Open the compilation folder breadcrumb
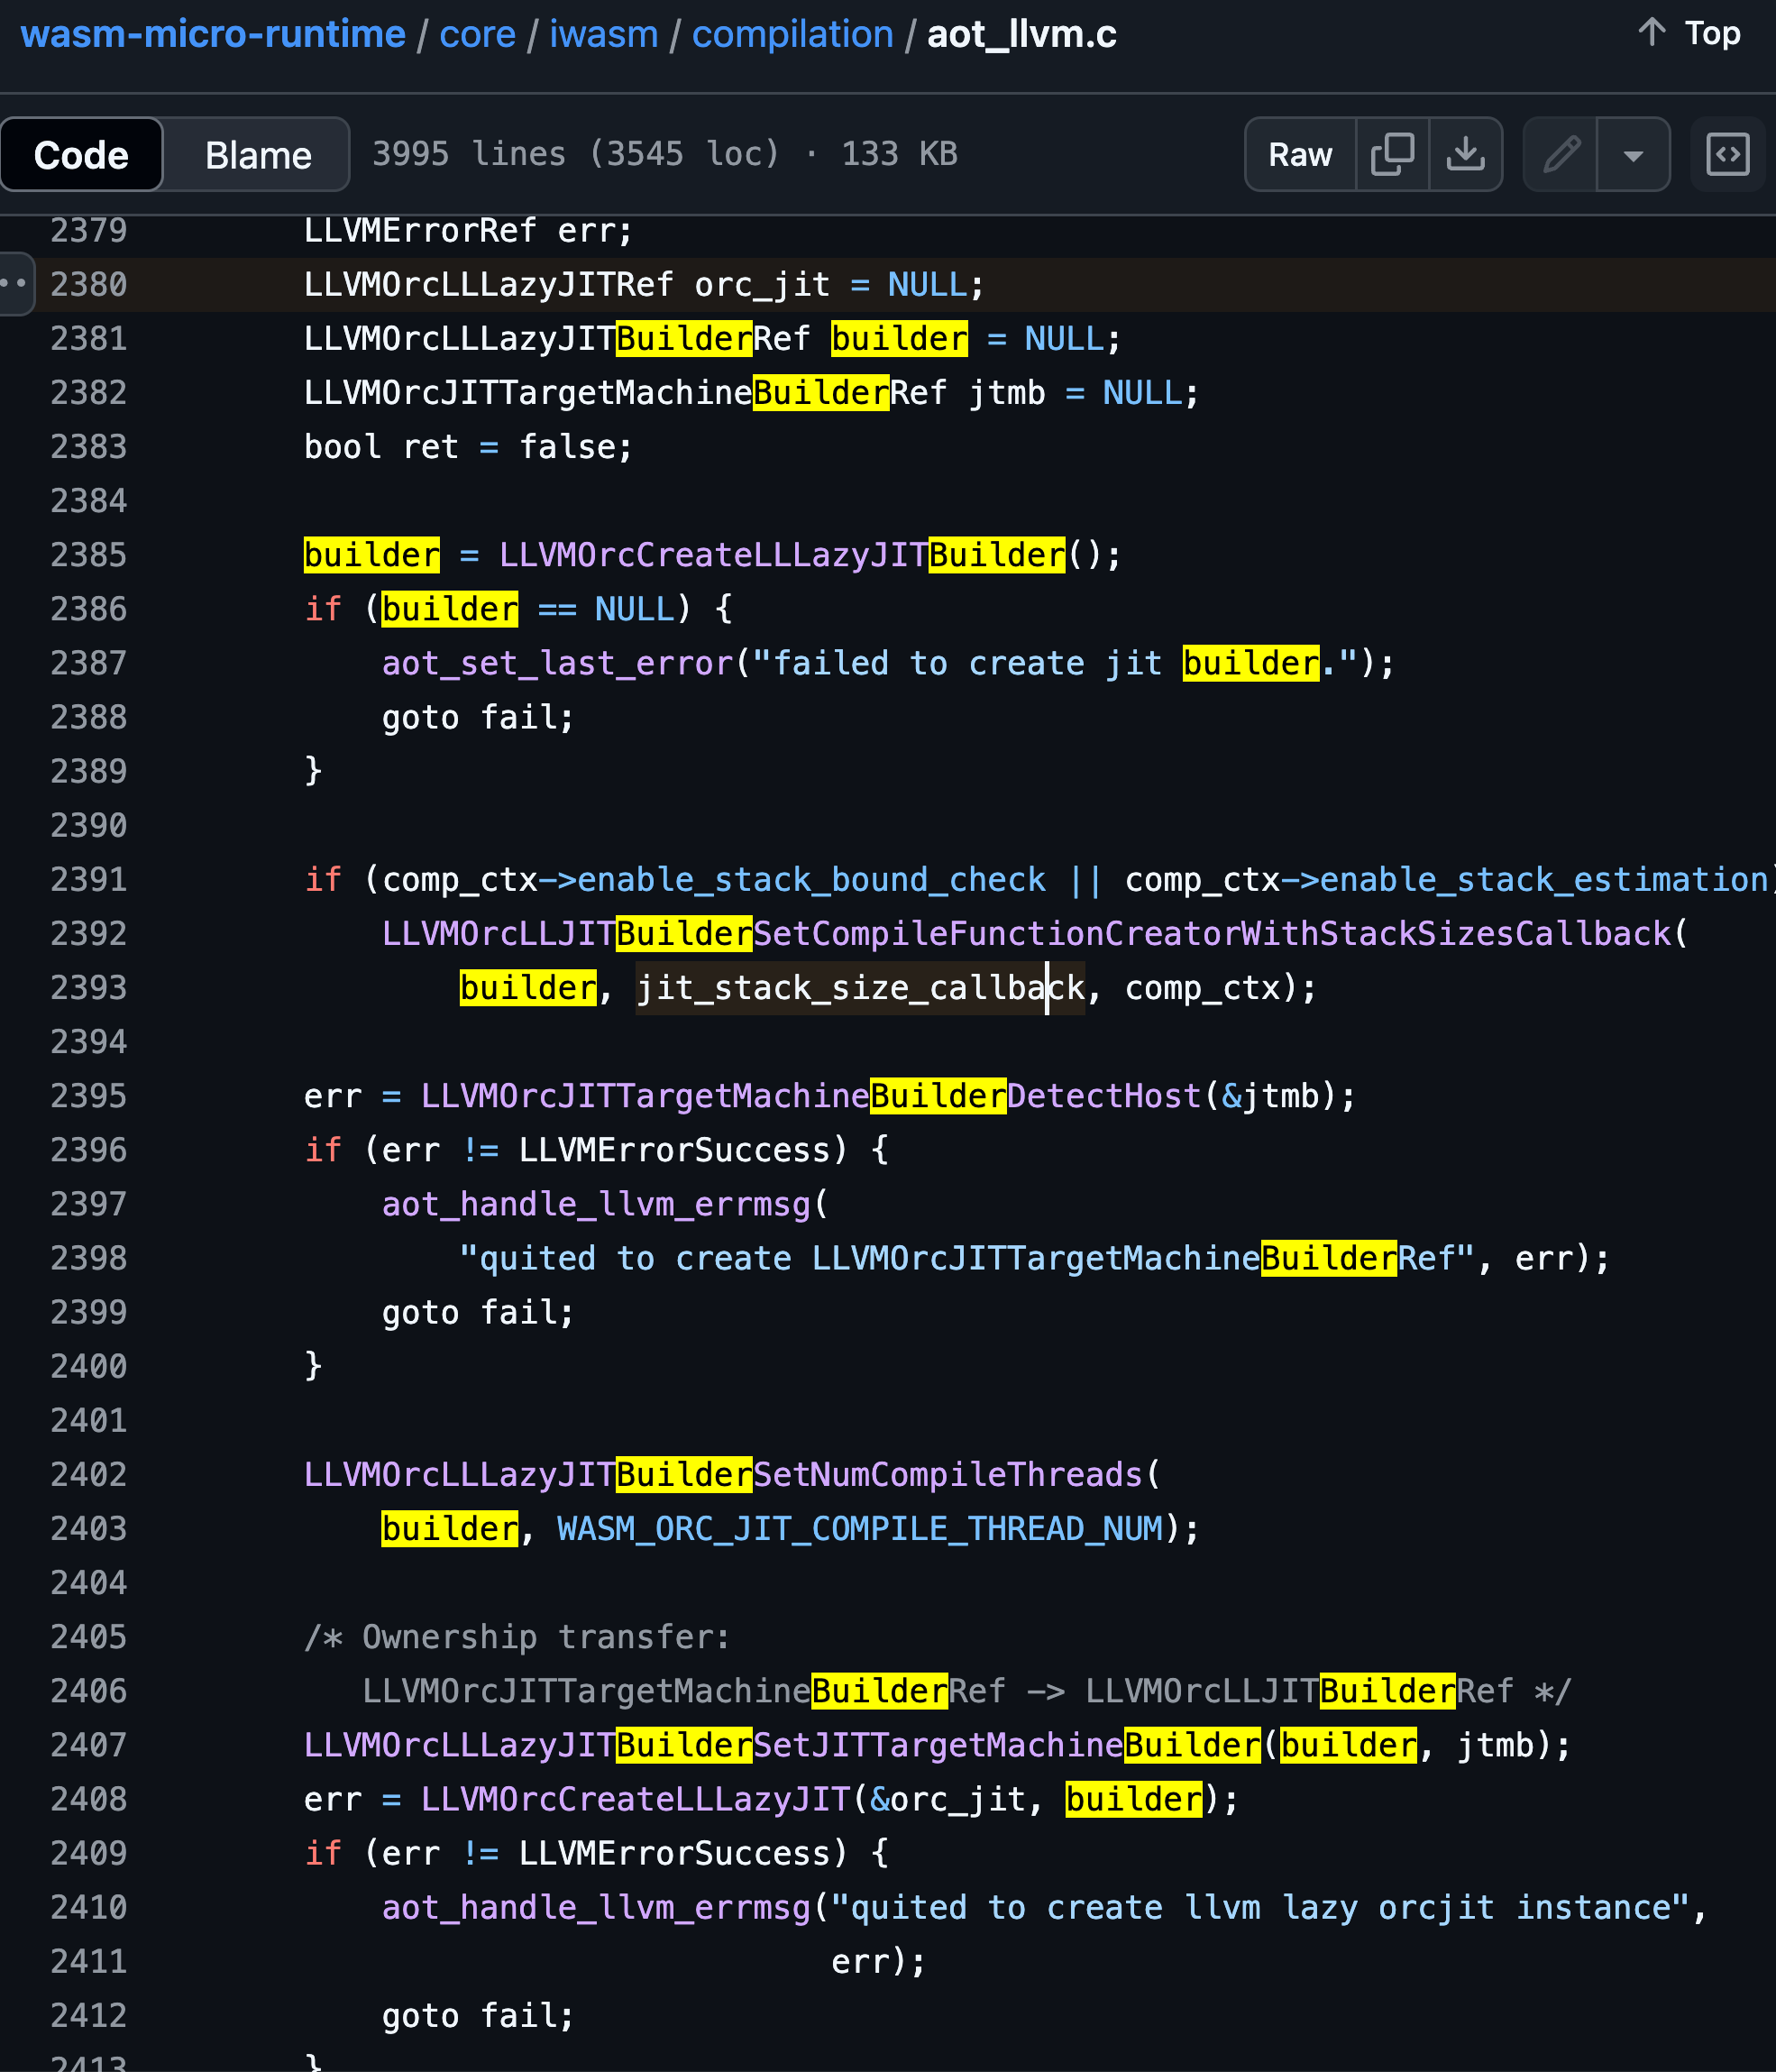This screenshot has width=1776, height=2072. tap(792, 34)
